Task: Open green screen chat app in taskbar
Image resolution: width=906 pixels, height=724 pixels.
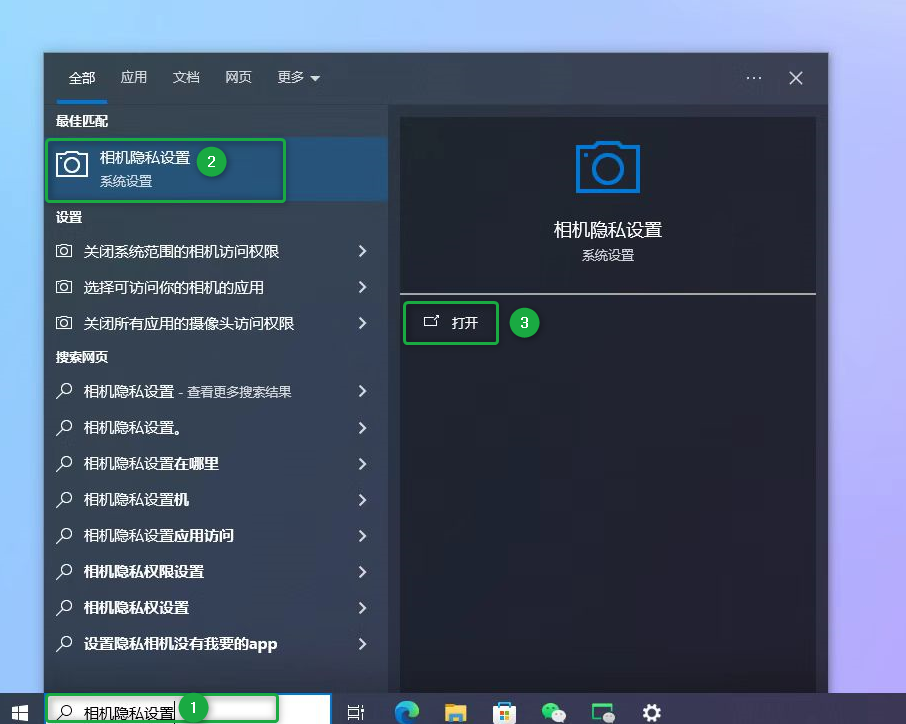Action: (x=603, y=712)
